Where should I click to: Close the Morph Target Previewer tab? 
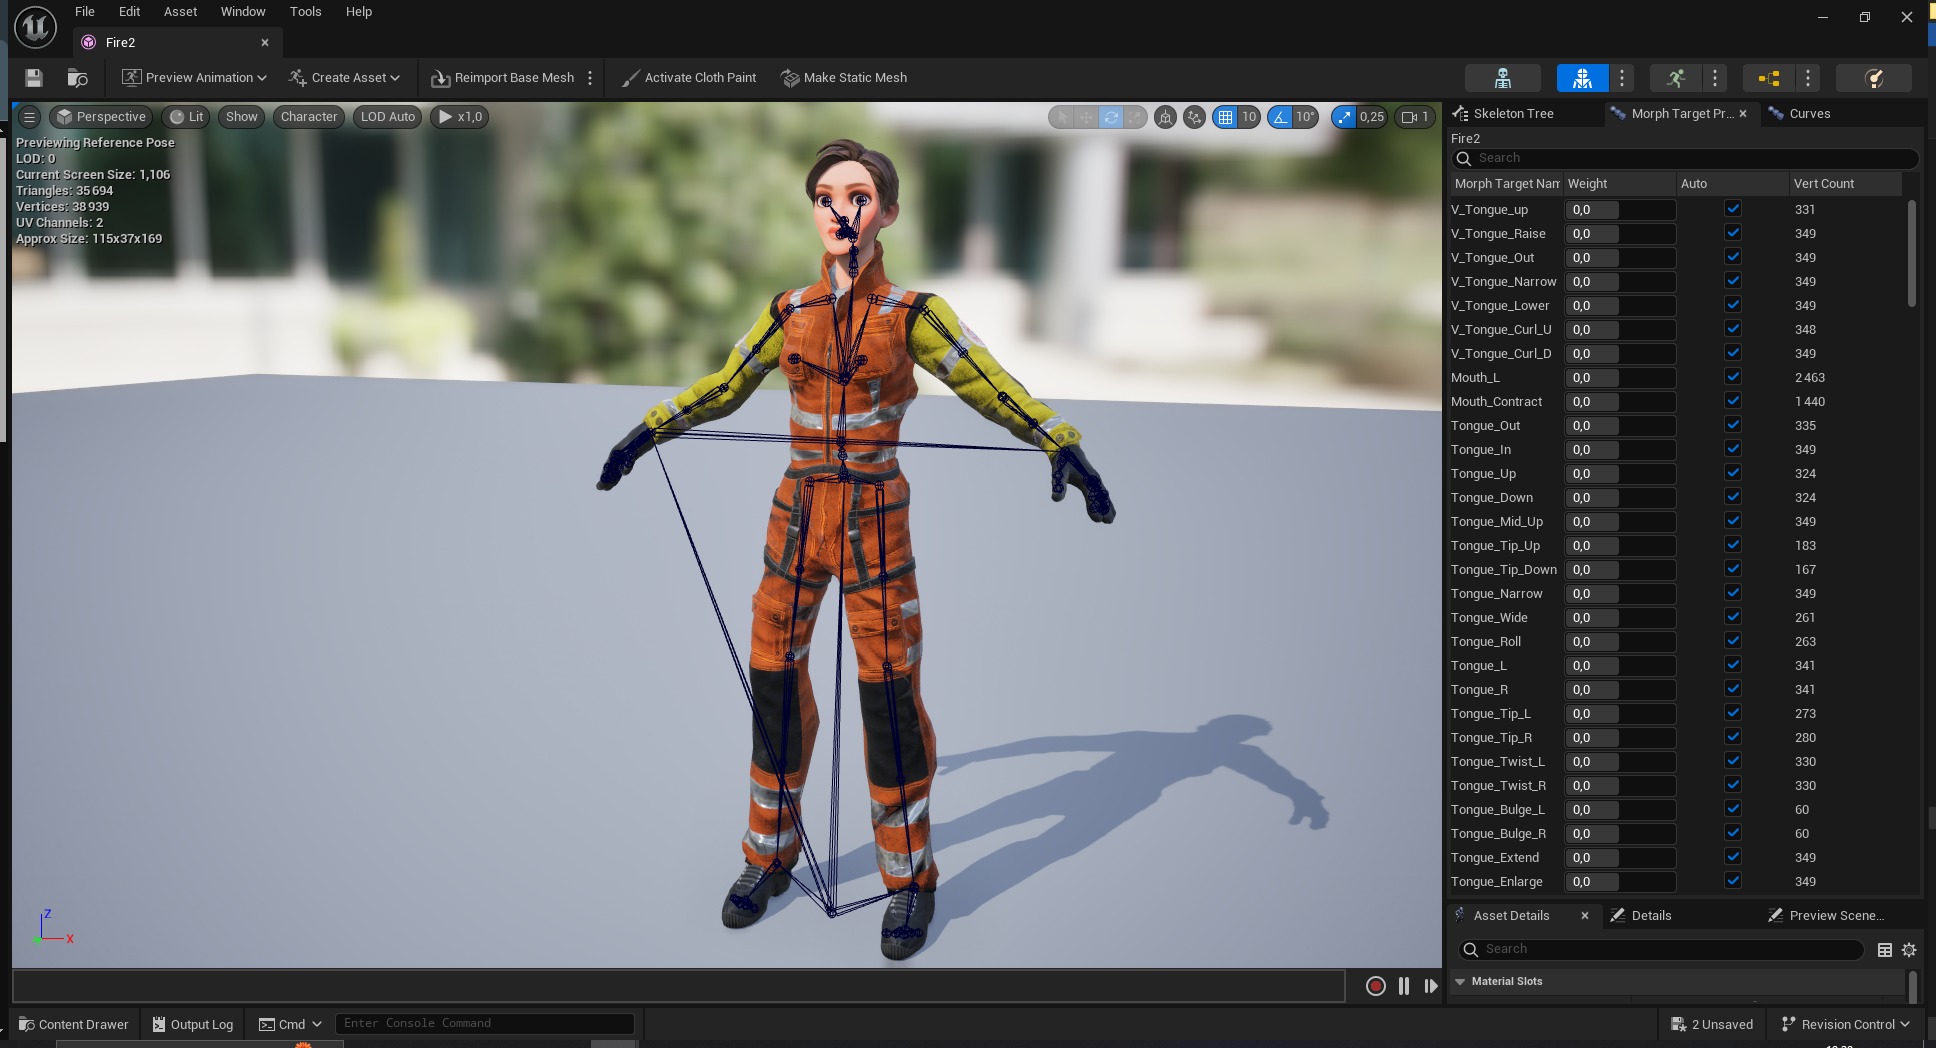[1743, 114]
